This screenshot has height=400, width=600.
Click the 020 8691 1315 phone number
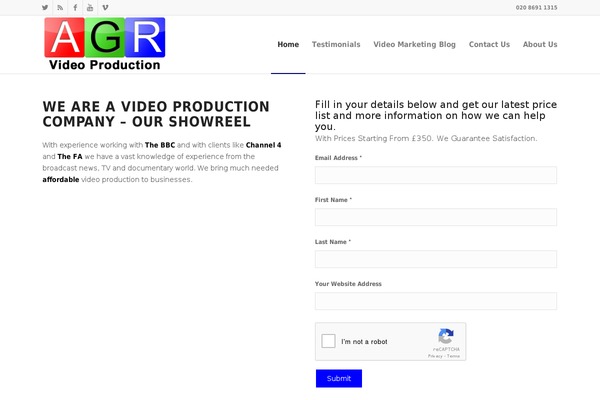[536, 8]
